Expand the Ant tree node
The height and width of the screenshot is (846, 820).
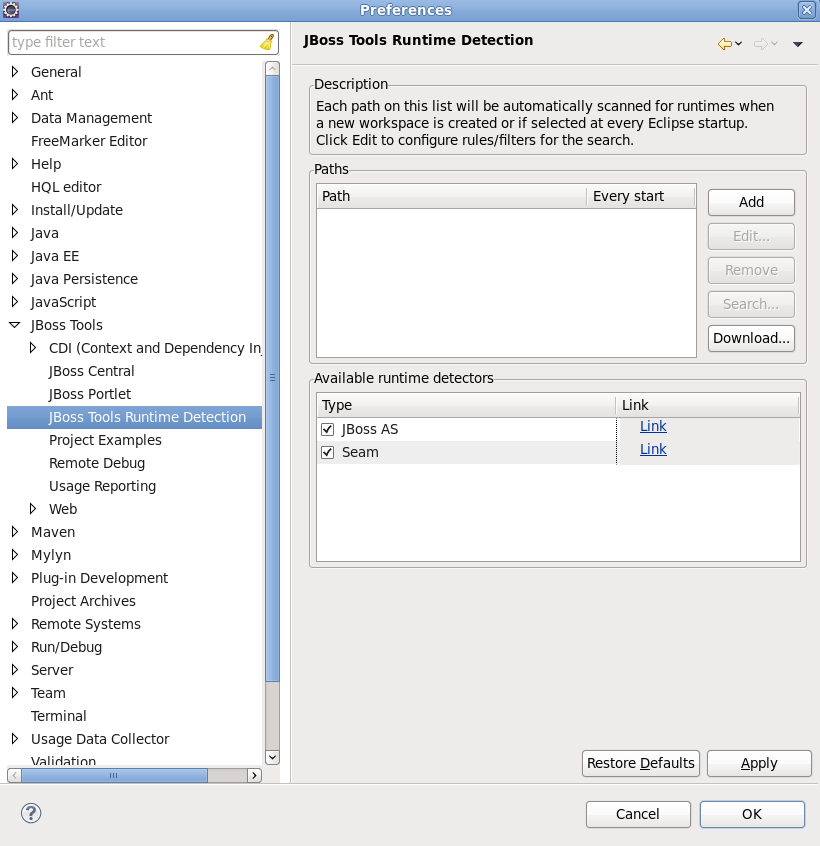click(15, 95)
